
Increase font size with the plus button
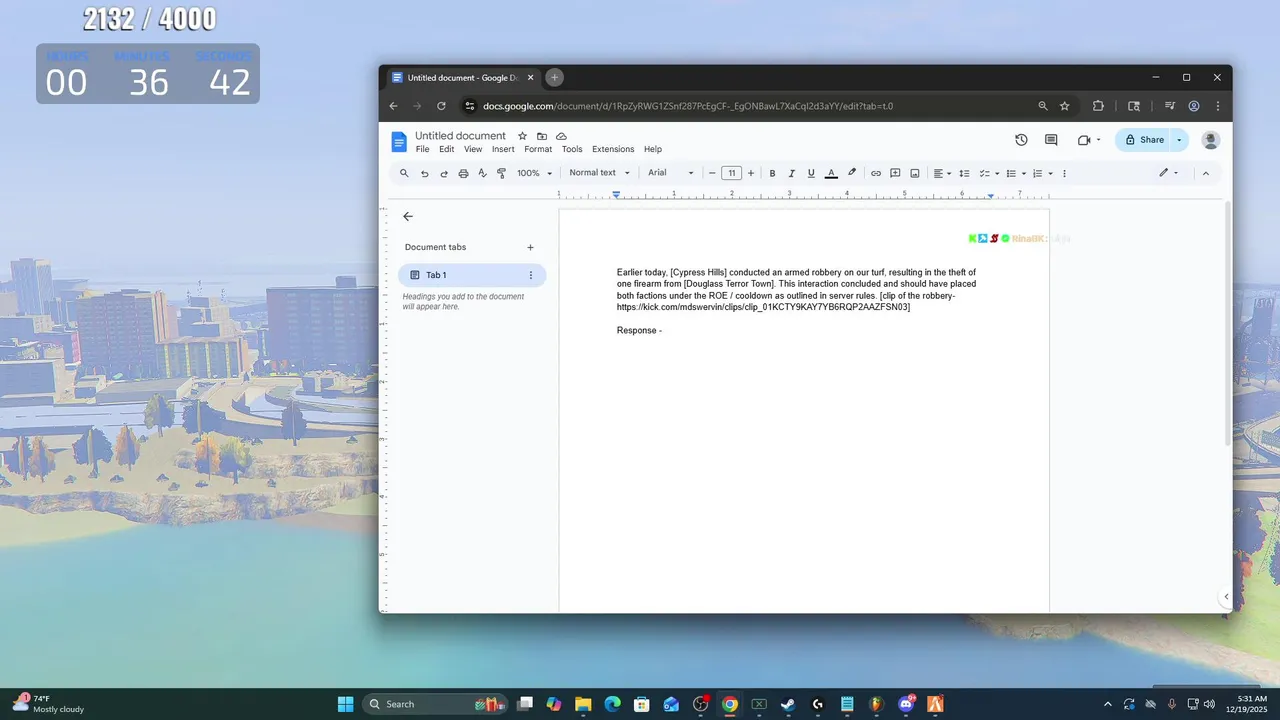pyautogui.click(x=751, y=173)
